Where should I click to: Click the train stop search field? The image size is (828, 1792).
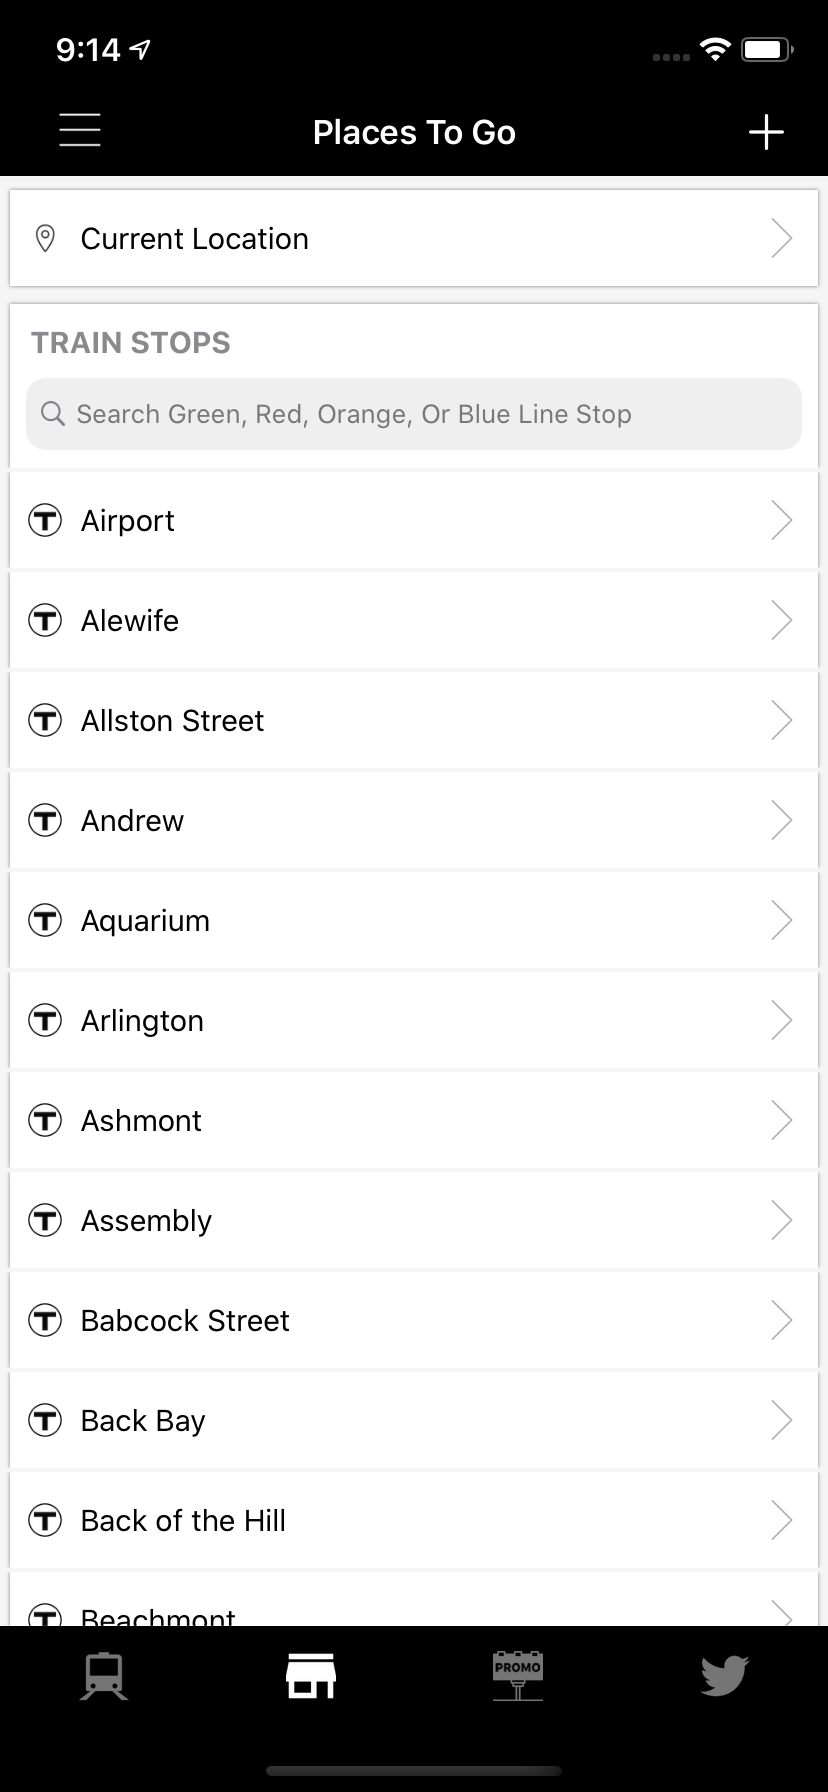tap(414, 414)
